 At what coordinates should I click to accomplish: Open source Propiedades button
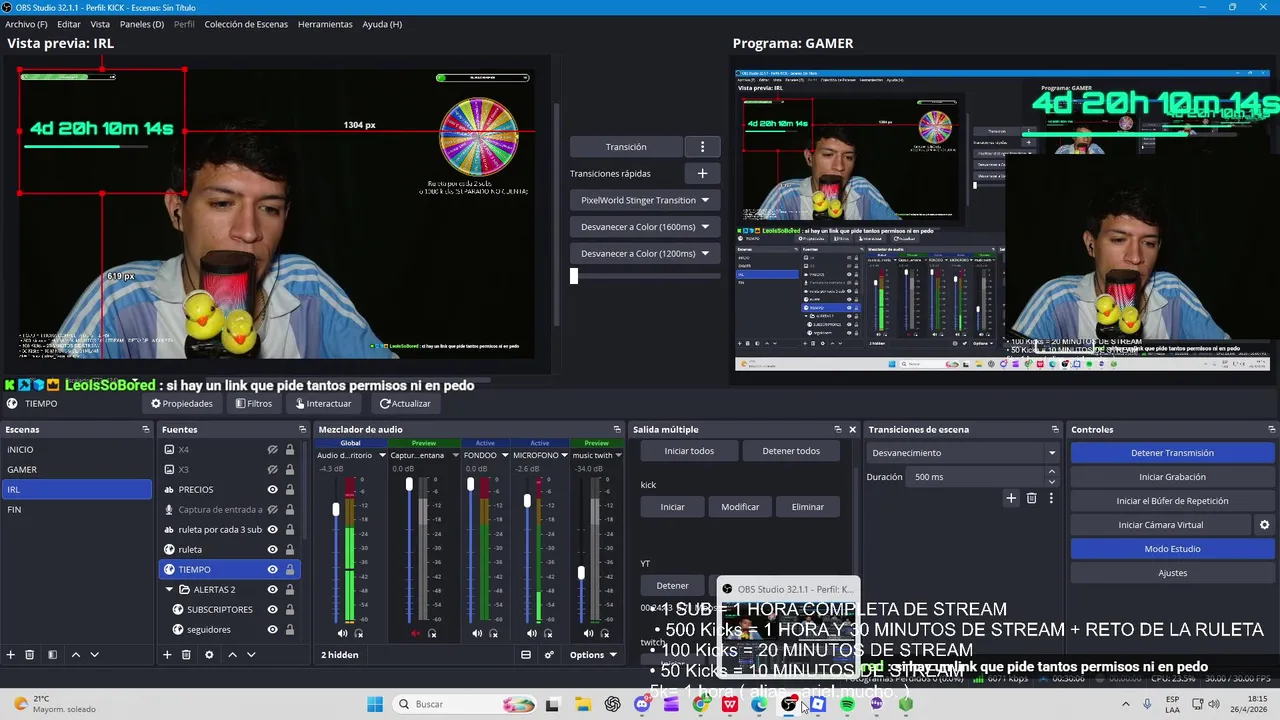[182, 404]
